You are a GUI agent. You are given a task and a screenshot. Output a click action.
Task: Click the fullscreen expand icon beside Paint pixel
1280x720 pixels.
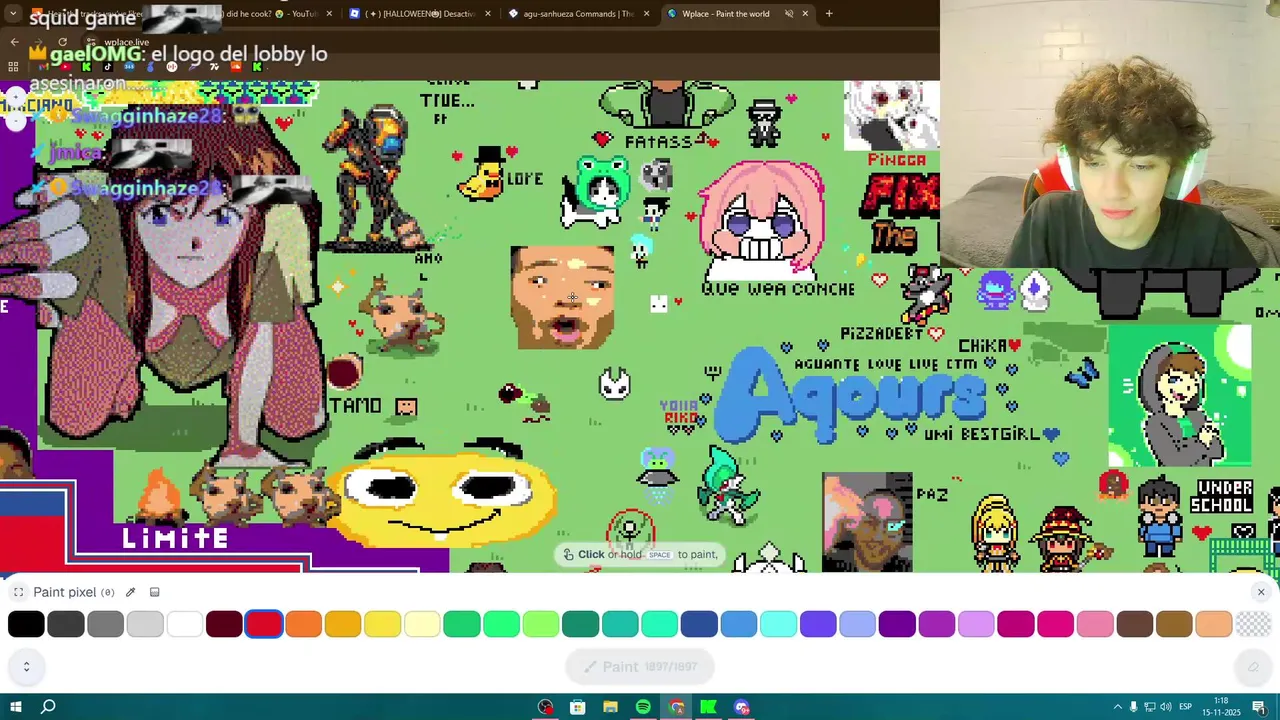click(x=18, y=592)
